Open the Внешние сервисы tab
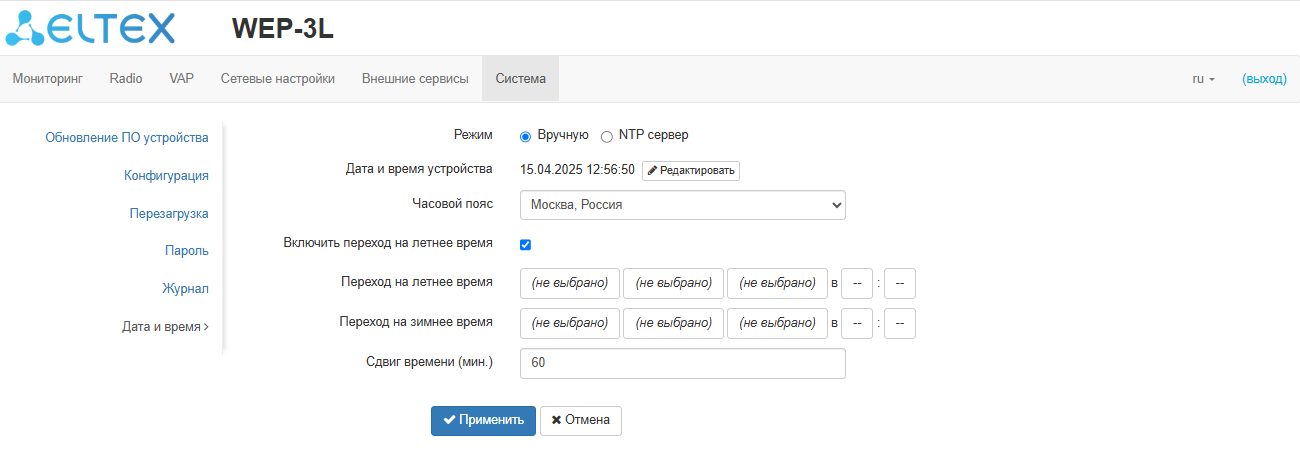Viewport: 1300px width, 458px height. 415,79
